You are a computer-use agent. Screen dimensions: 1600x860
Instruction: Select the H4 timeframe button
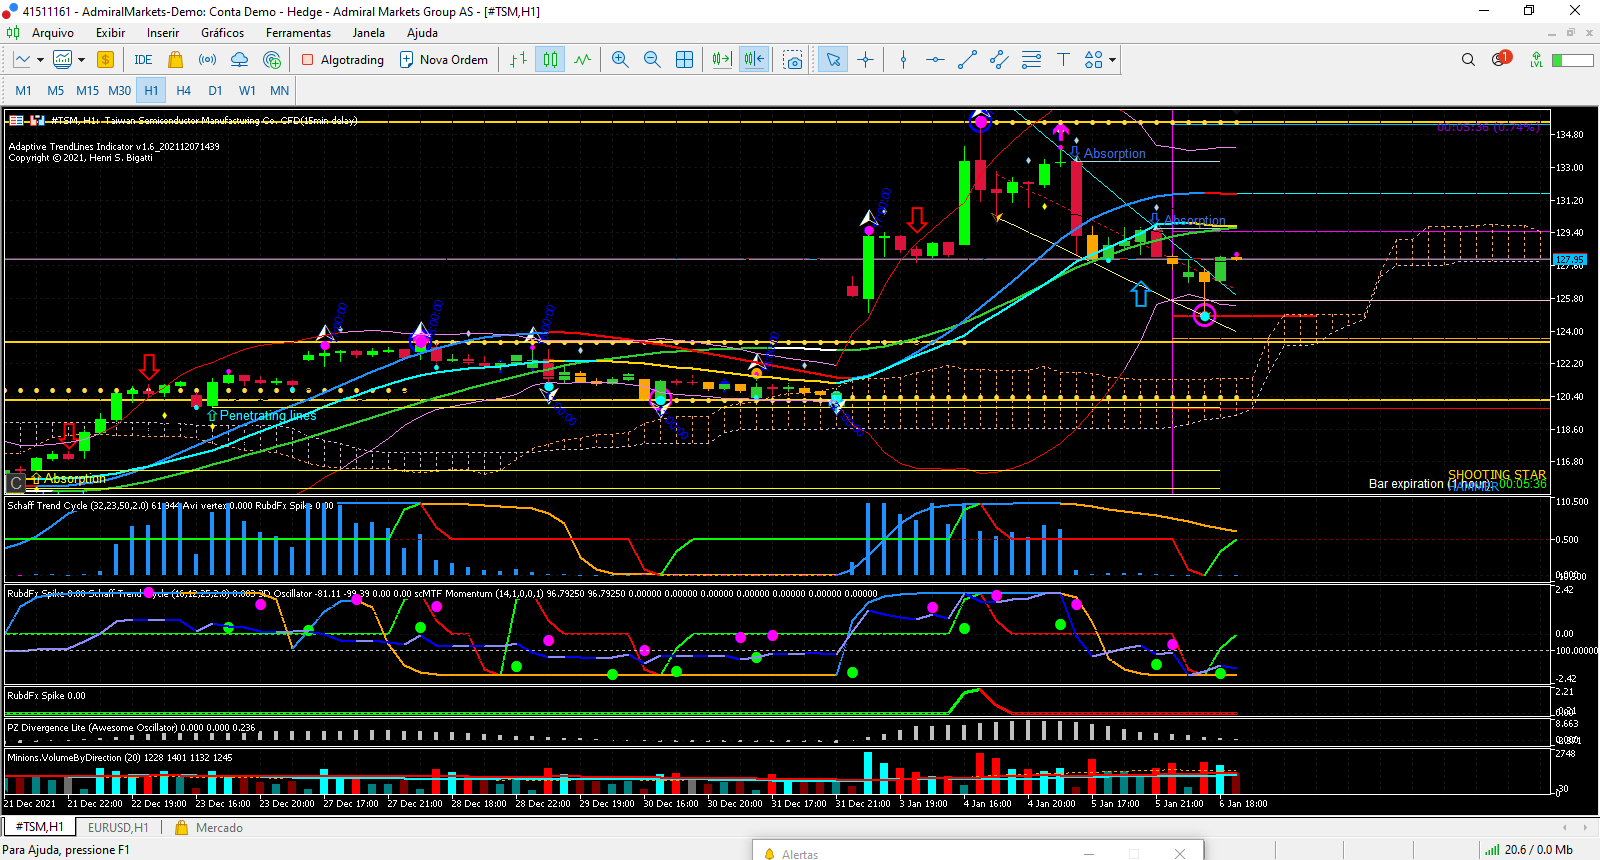(x=183, y=90)
